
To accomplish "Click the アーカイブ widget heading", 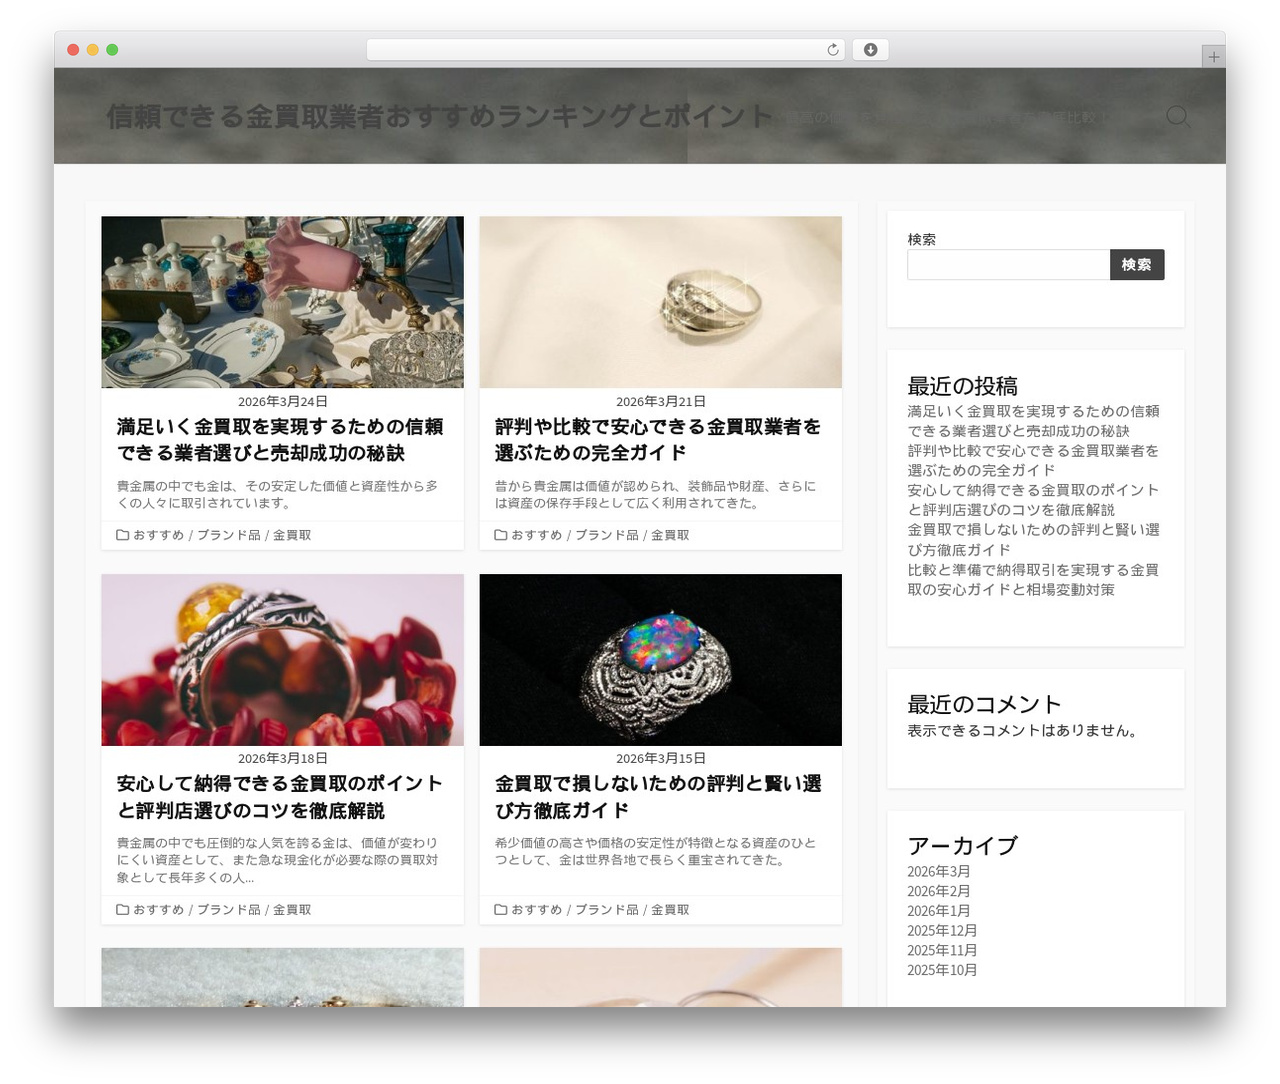I will [x=962, y=846].
